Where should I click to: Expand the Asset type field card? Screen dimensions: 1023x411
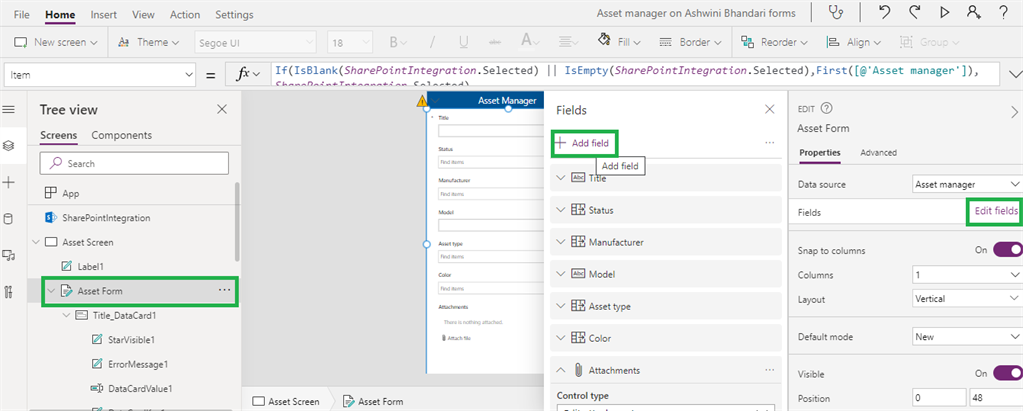coord(561,306)
